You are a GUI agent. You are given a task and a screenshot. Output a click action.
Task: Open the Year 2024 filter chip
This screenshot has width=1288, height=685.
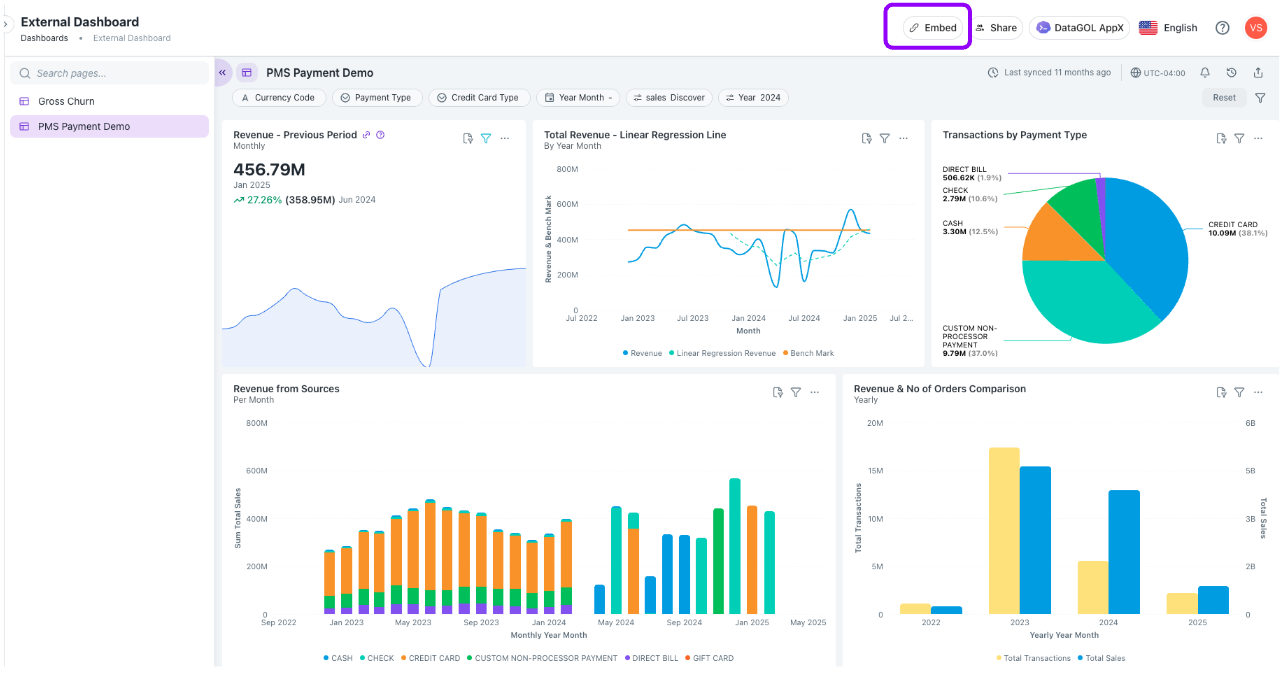click(753, 98)
